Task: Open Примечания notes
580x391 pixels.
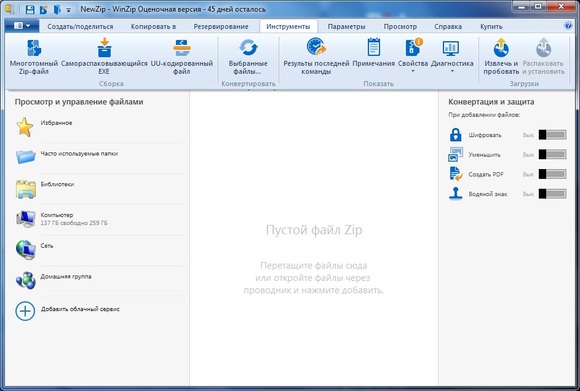Action: click(374, 53)
